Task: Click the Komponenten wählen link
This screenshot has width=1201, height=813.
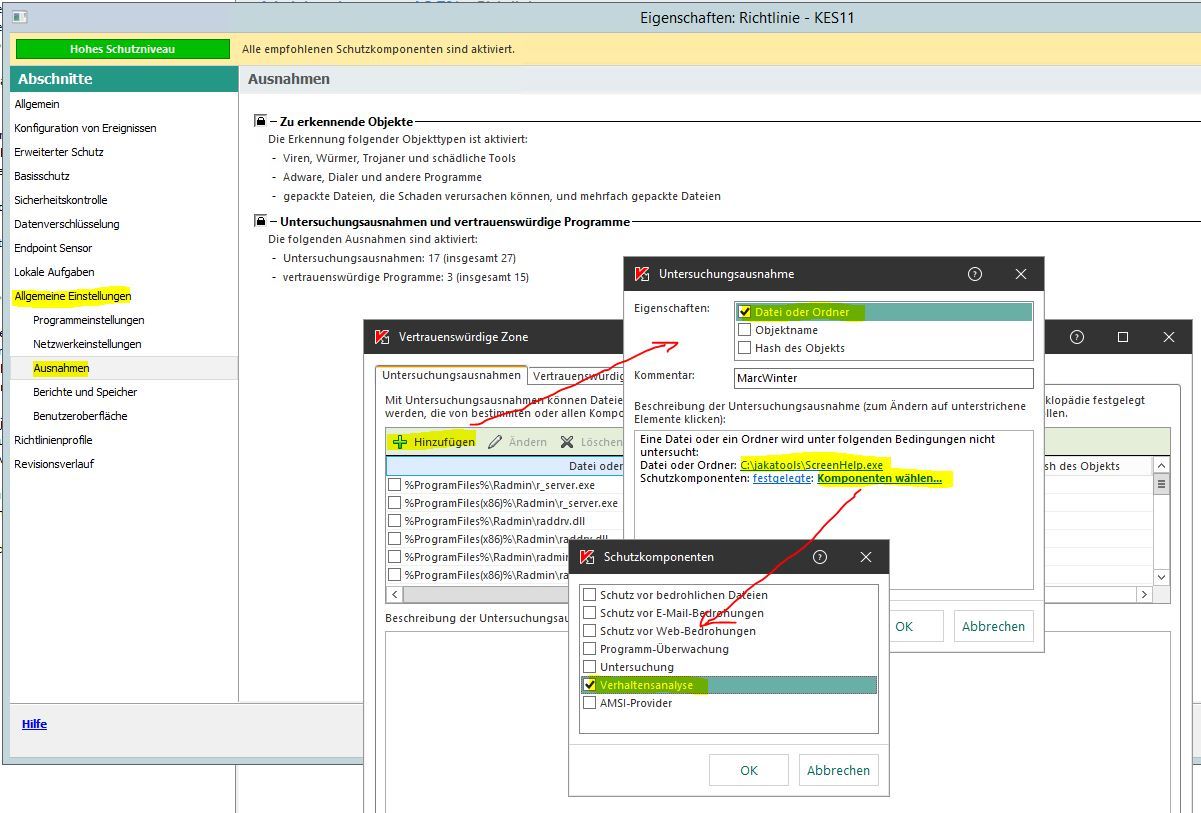Action: [x=879, y=479]
